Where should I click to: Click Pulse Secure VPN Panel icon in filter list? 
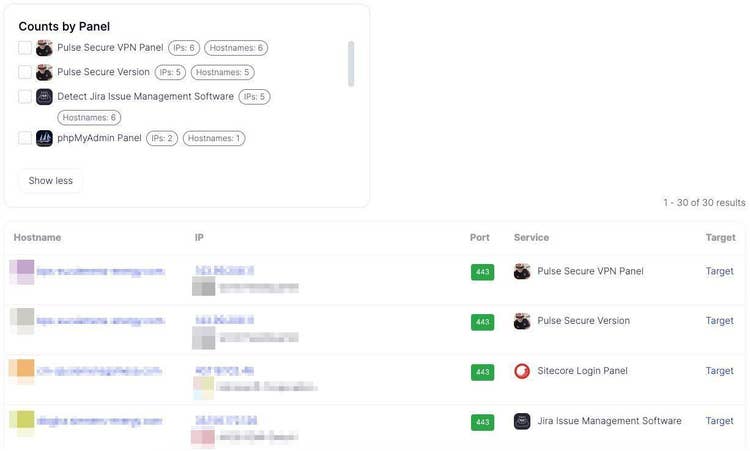[x=44, y=48]
